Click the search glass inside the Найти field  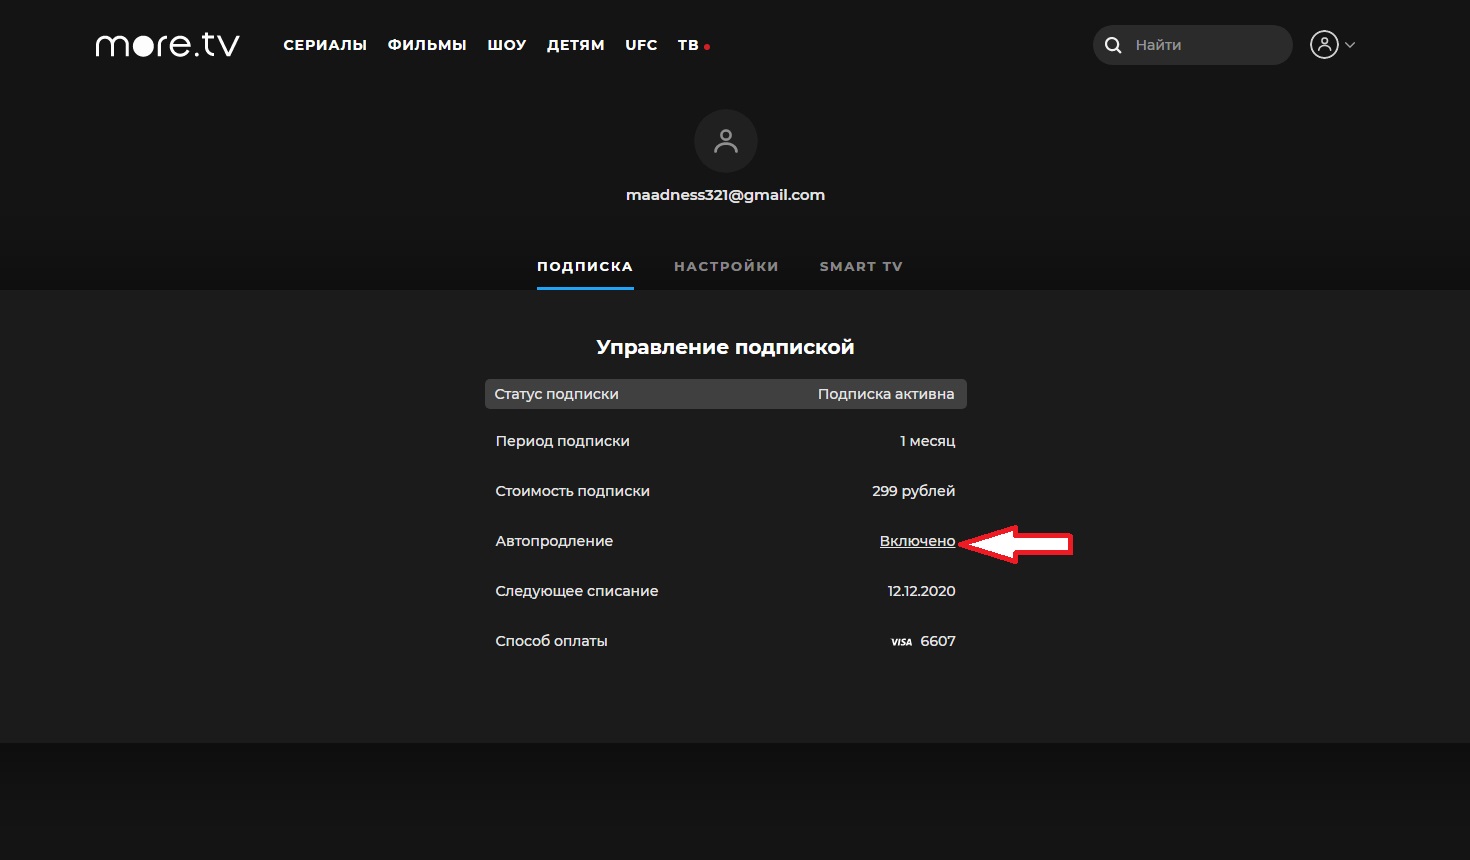[x=1113, y=45]
